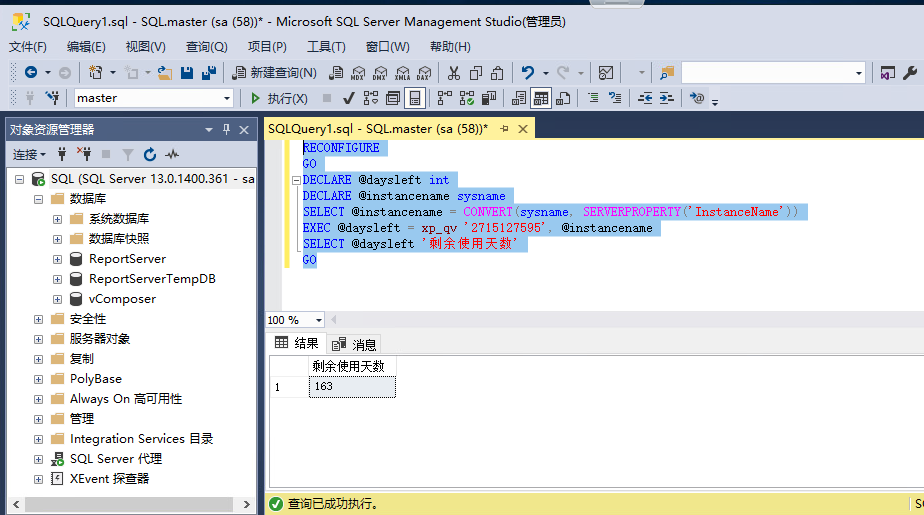Switch to the 消息 tab

pos(354,344)
